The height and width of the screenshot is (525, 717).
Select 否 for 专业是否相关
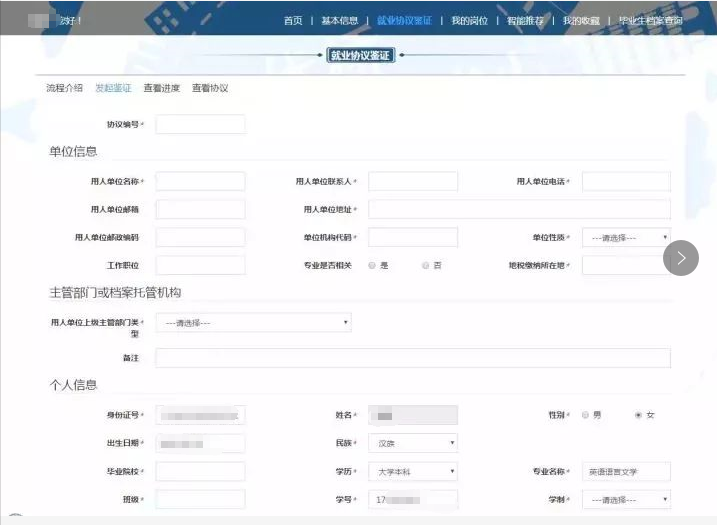[x=425, y=266]
